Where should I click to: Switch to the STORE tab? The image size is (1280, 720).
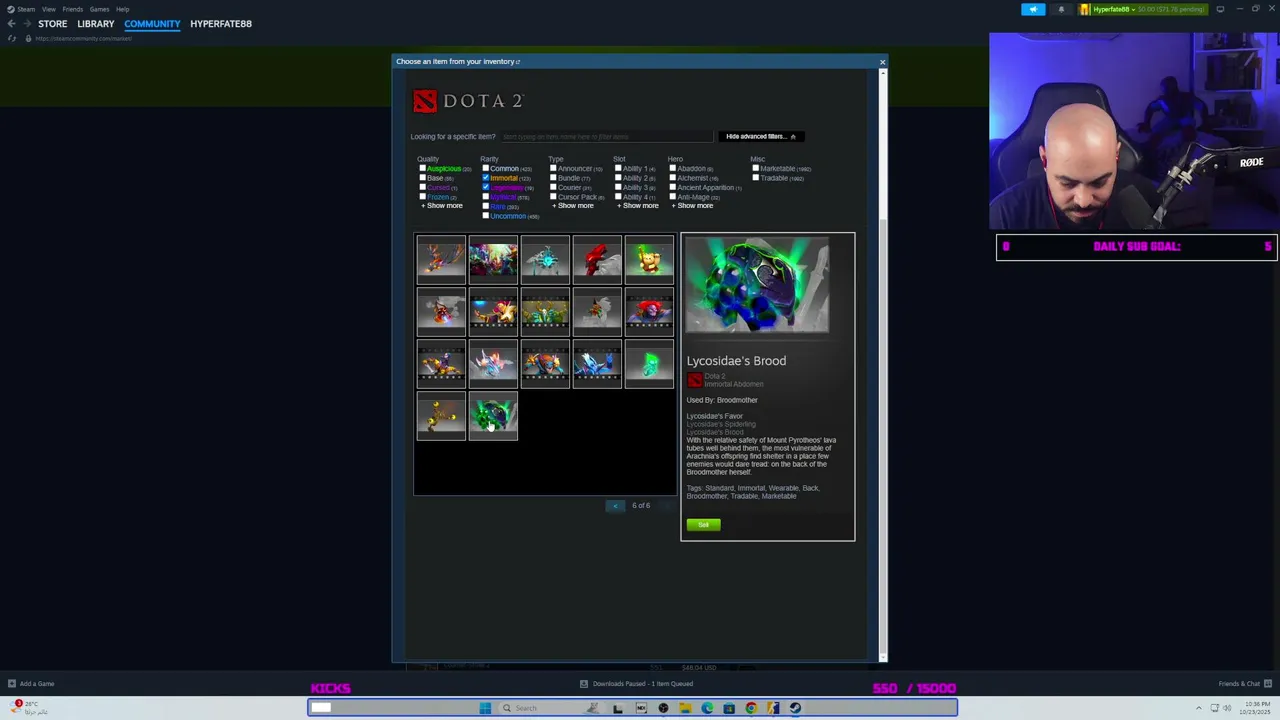pyautogui.click(x=53, y=24)
